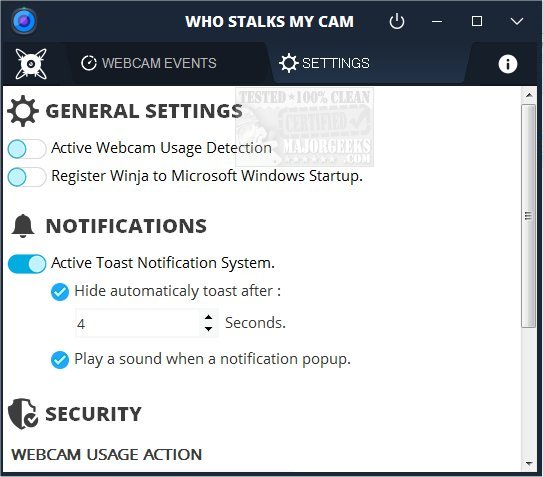Switch to the Webcam Events tab
Screen dimensions: 543x477
(x=149, y=63)
